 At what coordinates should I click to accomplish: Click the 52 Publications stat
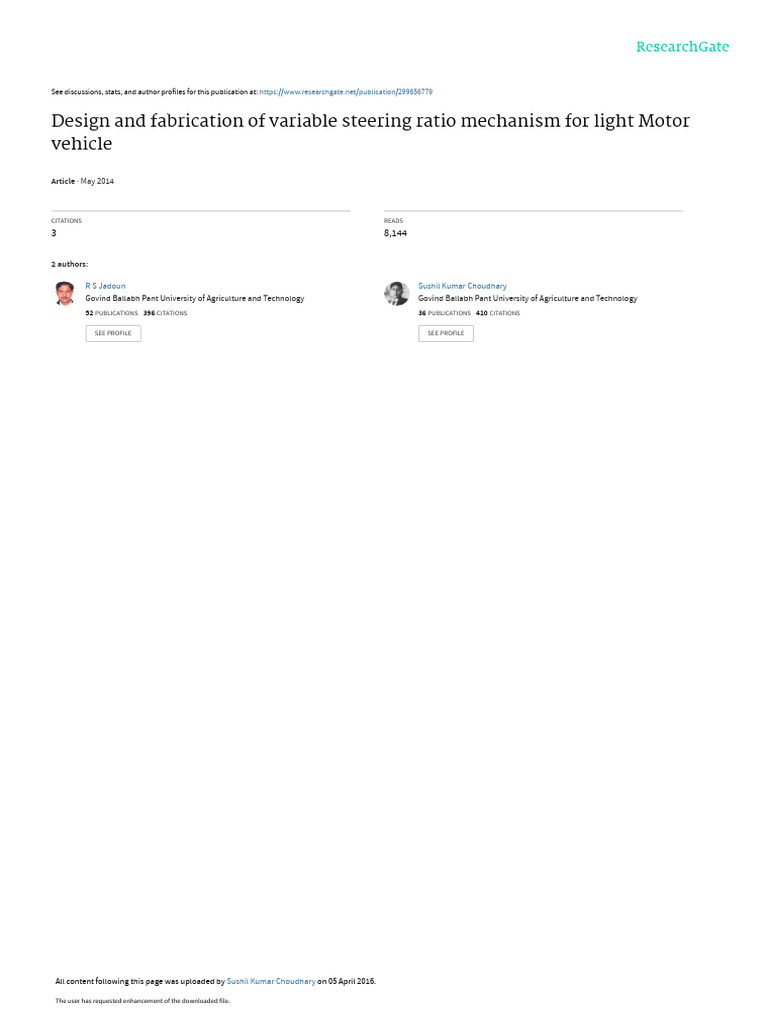pyautogui.click(x=112, y=313)
